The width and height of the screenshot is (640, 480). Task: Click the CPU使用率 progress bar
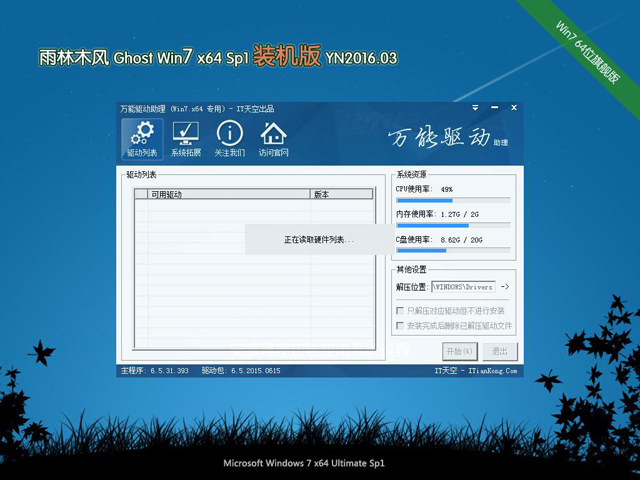pos(453,200)
